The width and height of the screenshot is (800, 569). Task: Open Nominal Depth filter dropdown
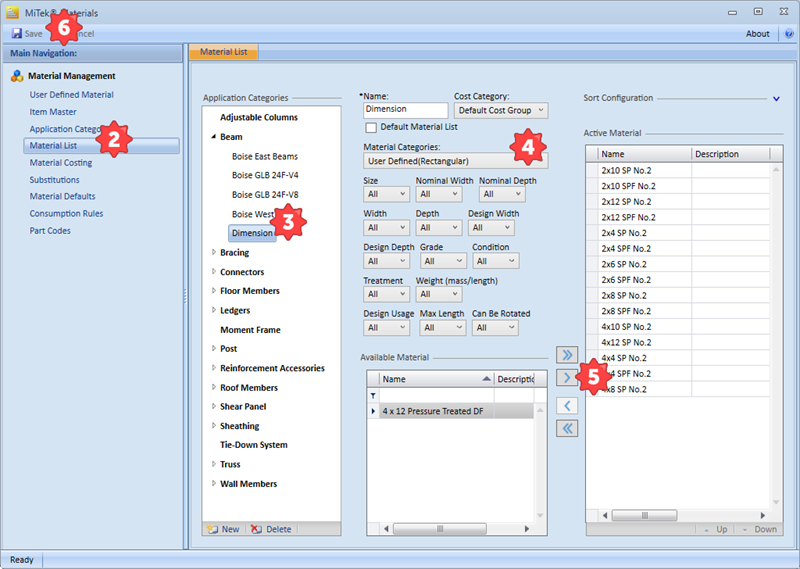point(502,194)
